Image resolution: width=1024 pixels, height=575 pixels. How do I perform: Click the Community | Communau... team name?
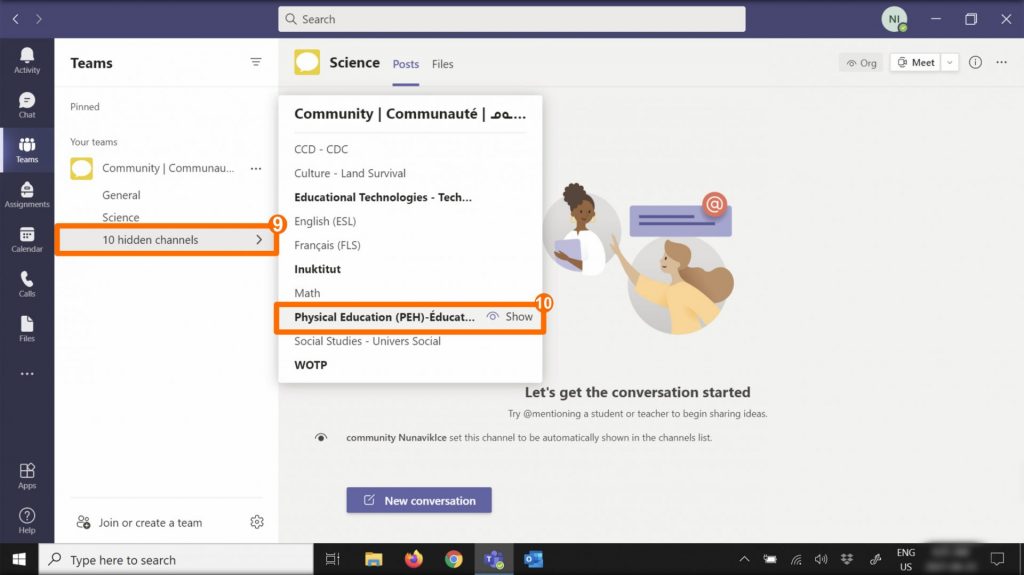pos(168,169)
